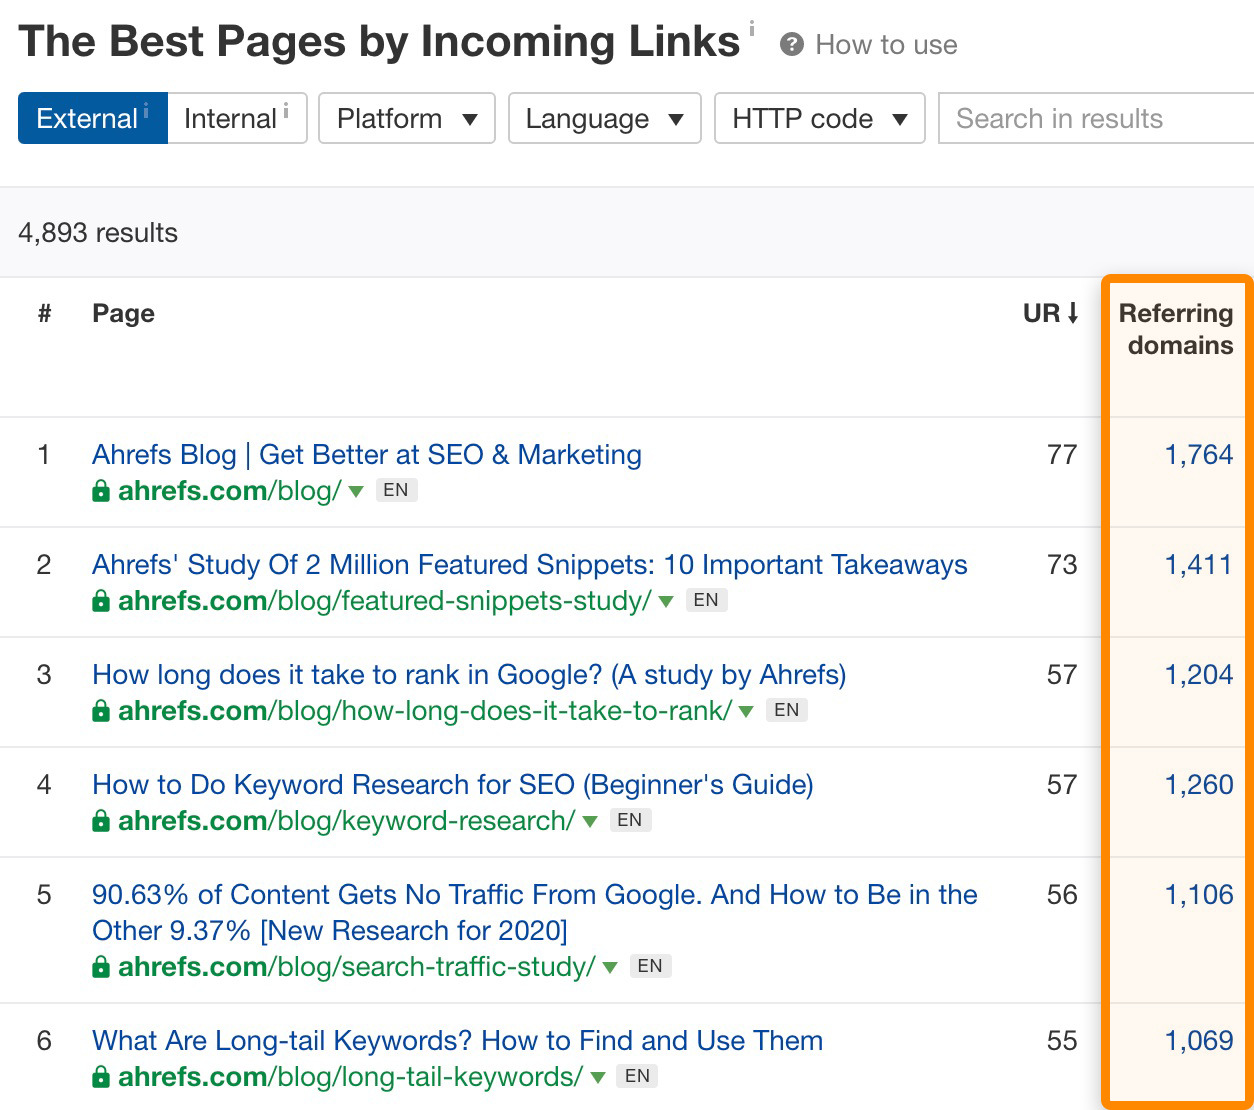Click 1,764 referring domains count
Screen dimensions: 1254x1110
[1198, 455]
